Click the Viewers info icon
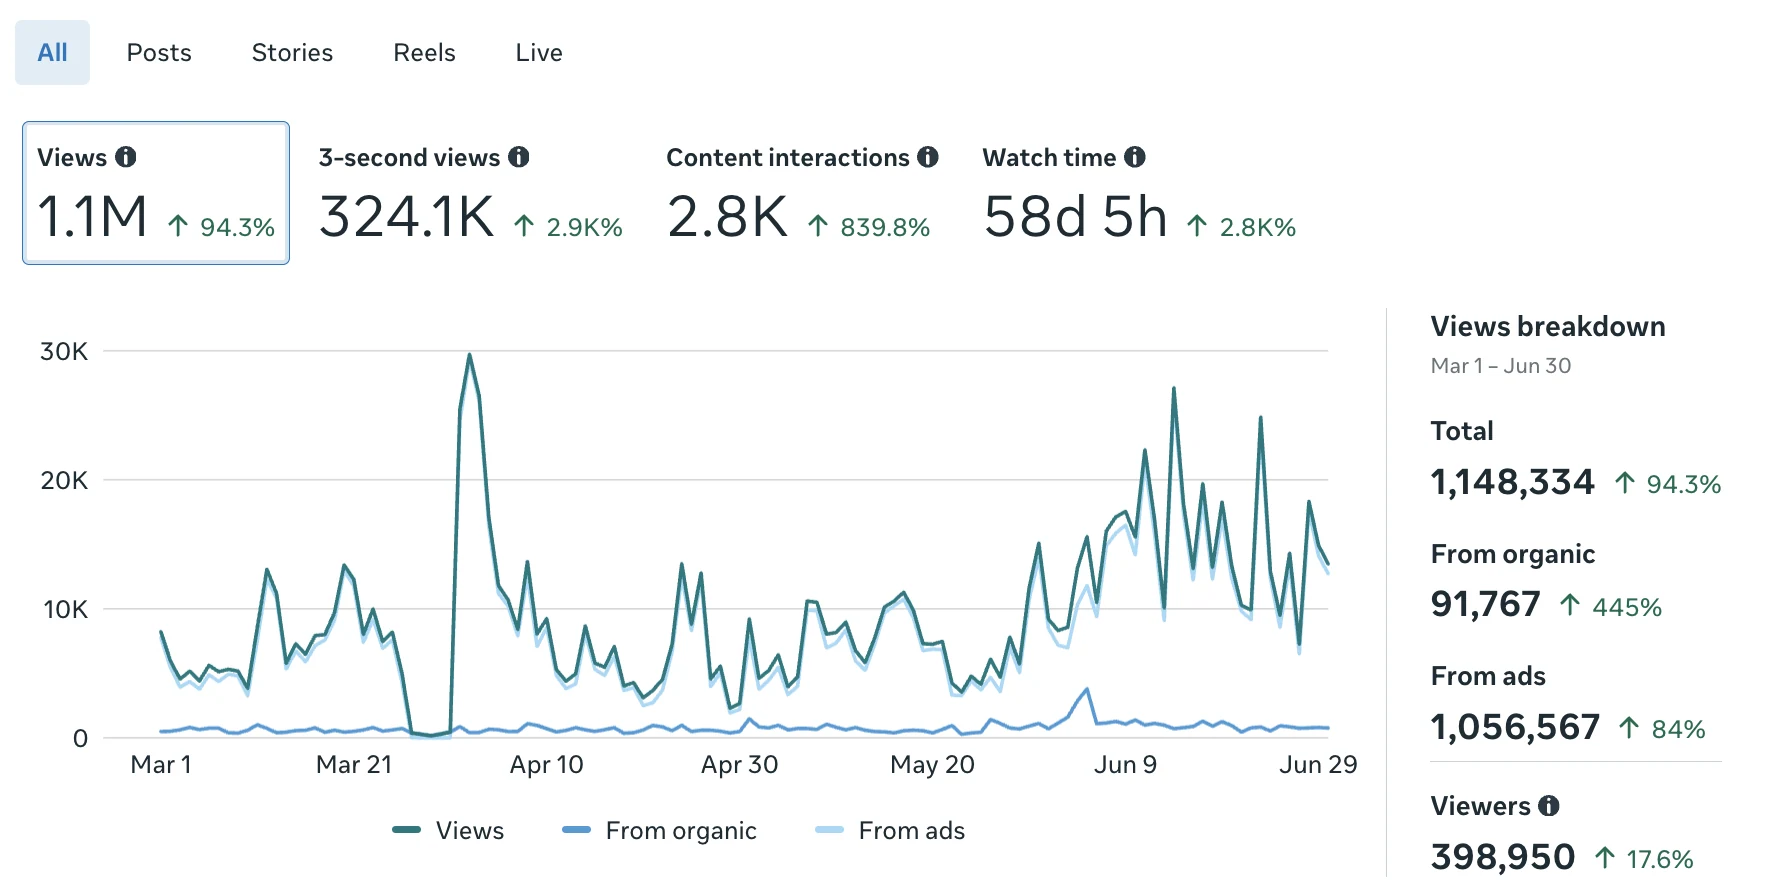This screenshot has width=1770, height=894. point(1549,805)
